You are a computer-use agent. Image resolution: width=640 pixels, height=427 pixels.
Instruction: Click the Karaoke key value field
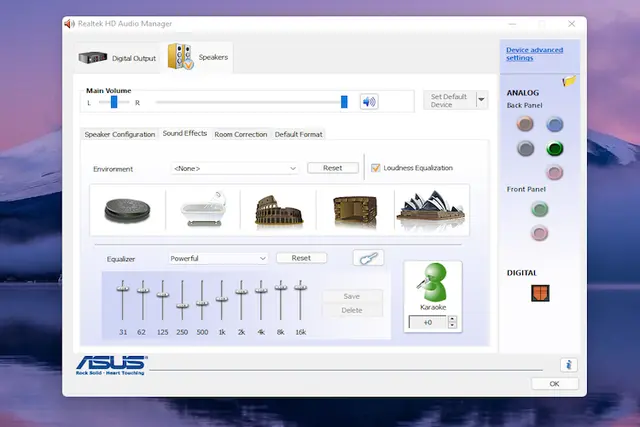coord(428,322)
